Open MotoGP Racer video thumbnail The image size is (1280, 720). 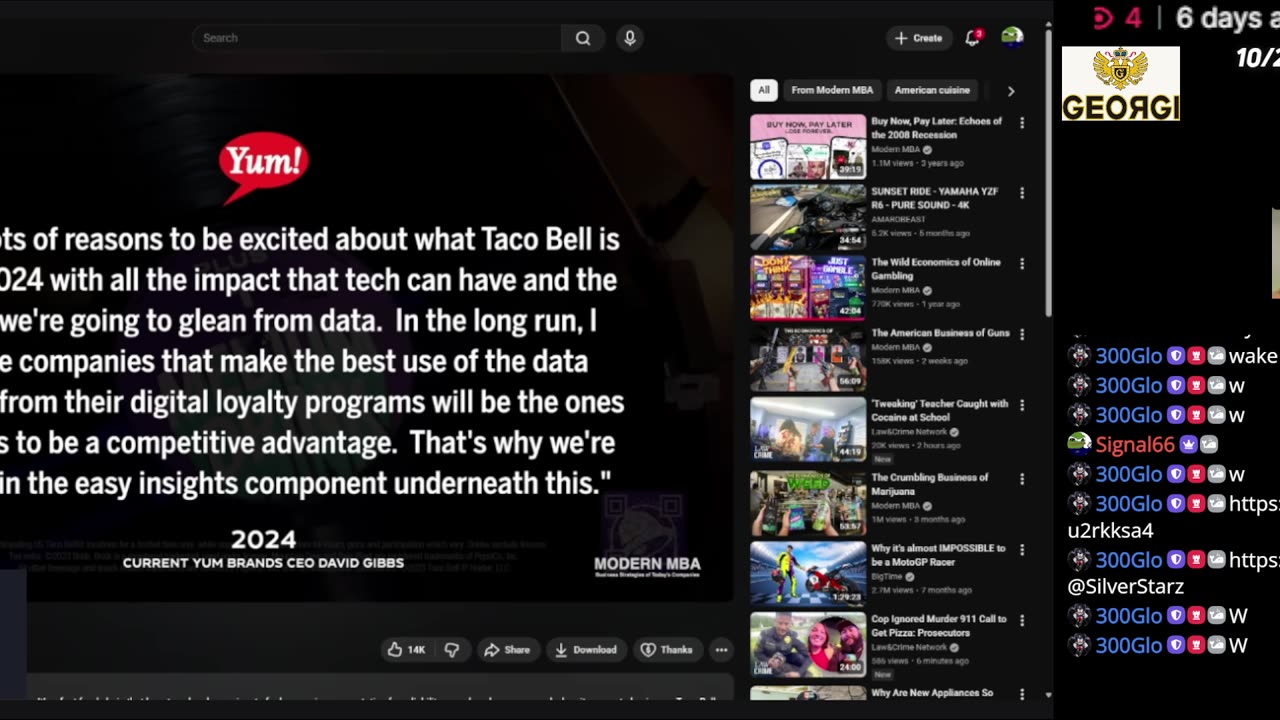808,573
